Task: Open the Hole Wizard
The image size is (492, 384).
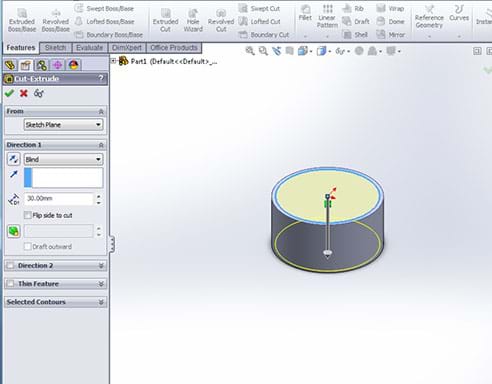Action: point(193,20)
